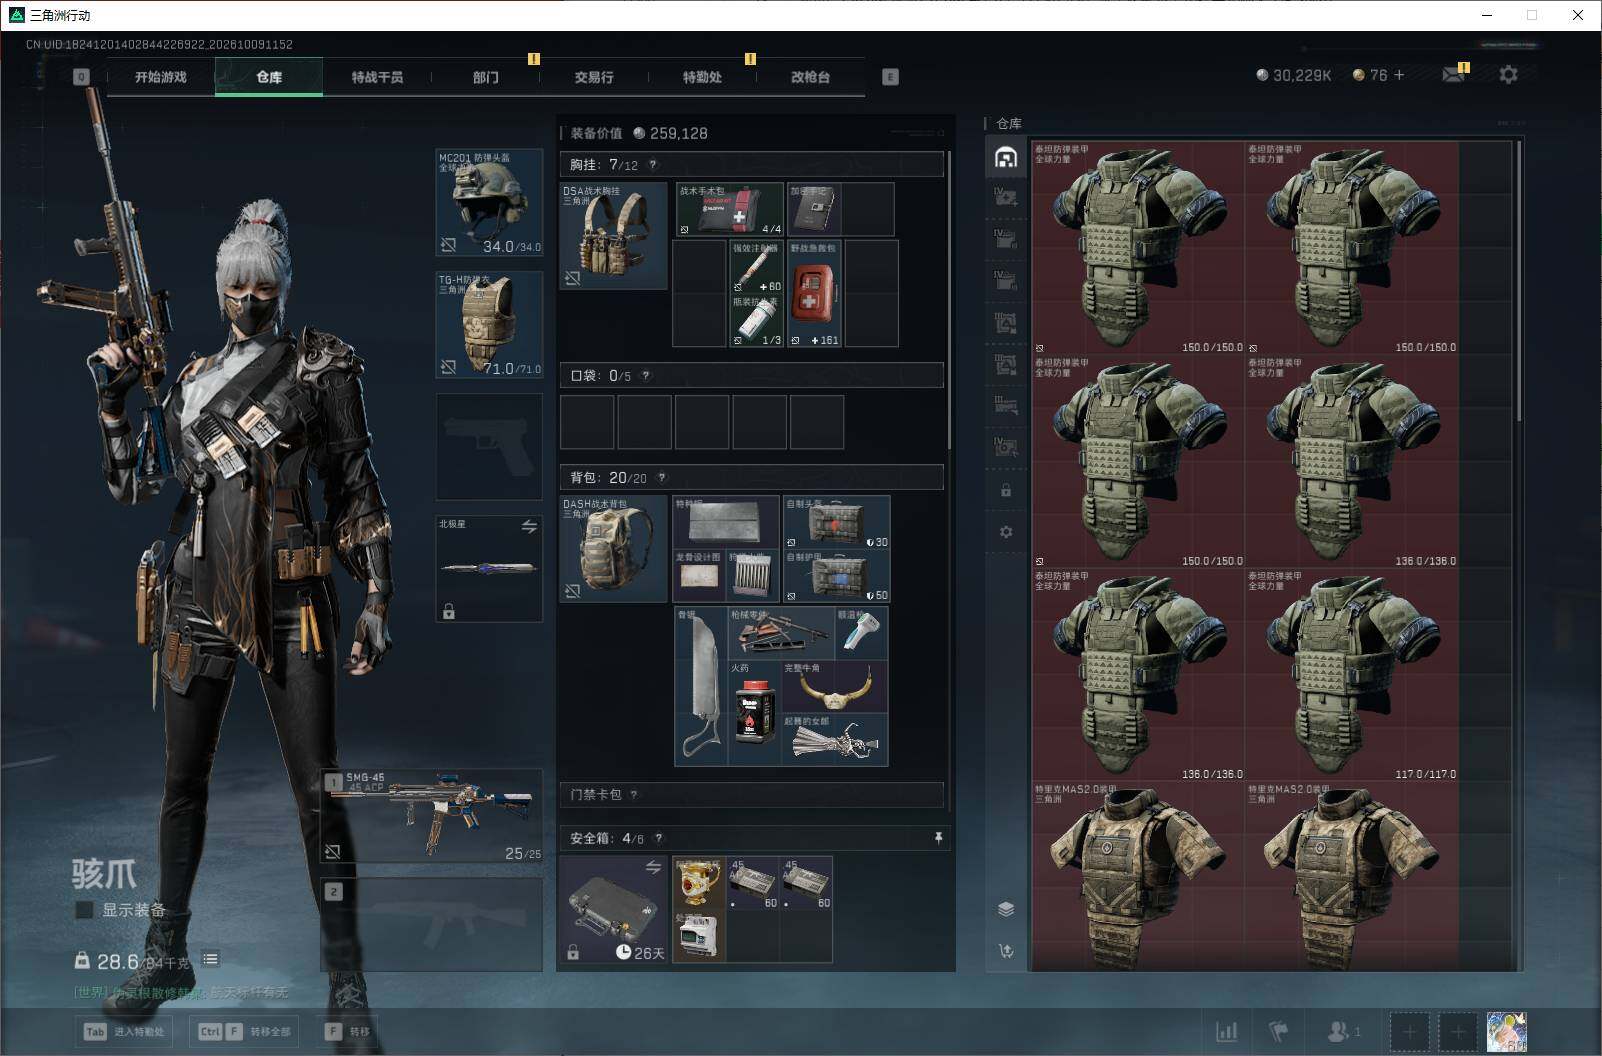Click the help icon next to 门禁卡包
Screen dimensions: 1602x1056
click(x=634, y=795)
